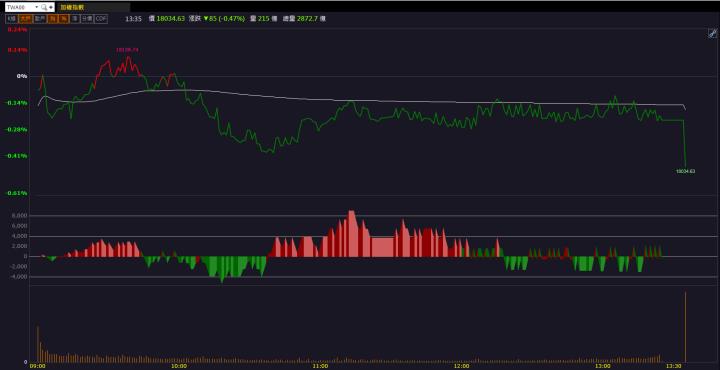The height and width of the screenshot is (370, 720).
Task: Click the CDF toolbar button
Action: click(101, 19)
